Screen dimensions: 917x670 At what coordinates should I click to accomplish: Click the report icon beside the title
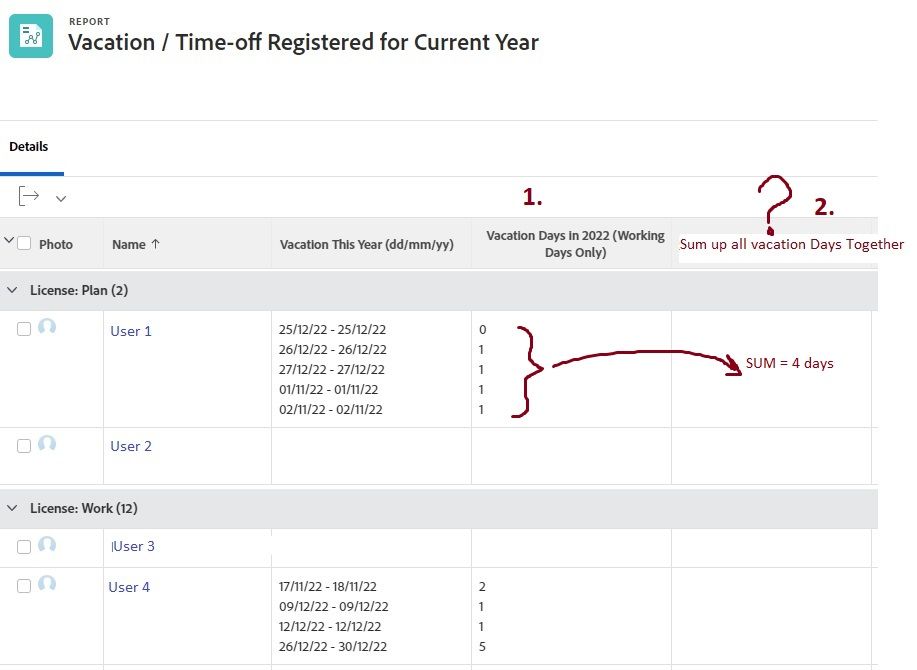(x=31, y=36)
